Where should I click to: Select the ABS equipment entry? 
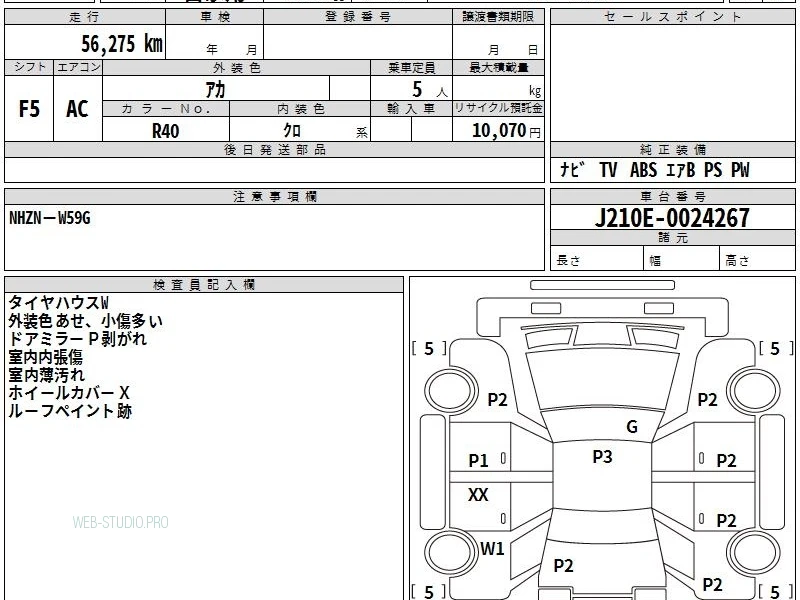(x=643, y=170)
